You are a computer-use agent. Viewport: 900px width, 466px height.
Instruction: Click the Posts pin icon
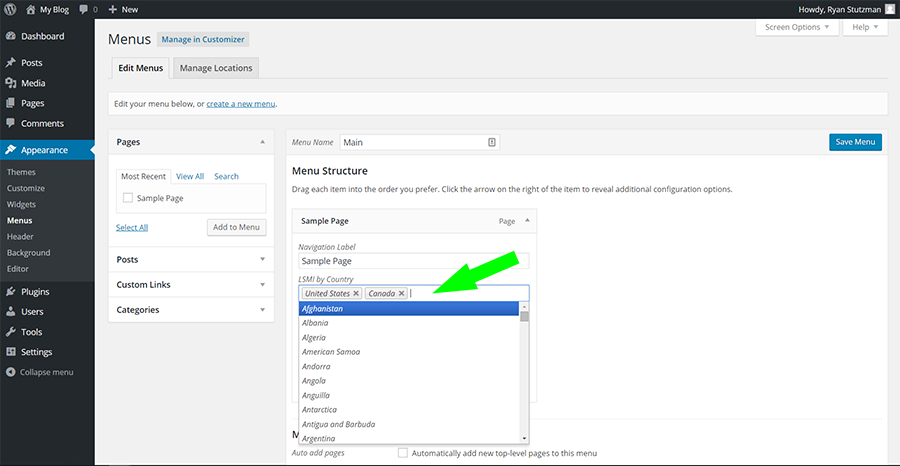(10, 63)
